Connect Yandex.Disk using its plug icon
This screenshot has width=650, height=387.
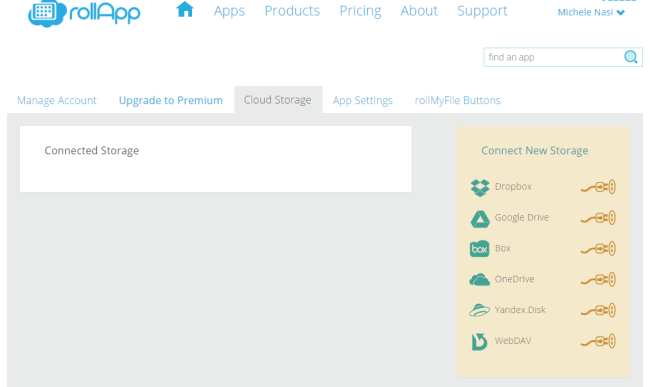[598, 310]
